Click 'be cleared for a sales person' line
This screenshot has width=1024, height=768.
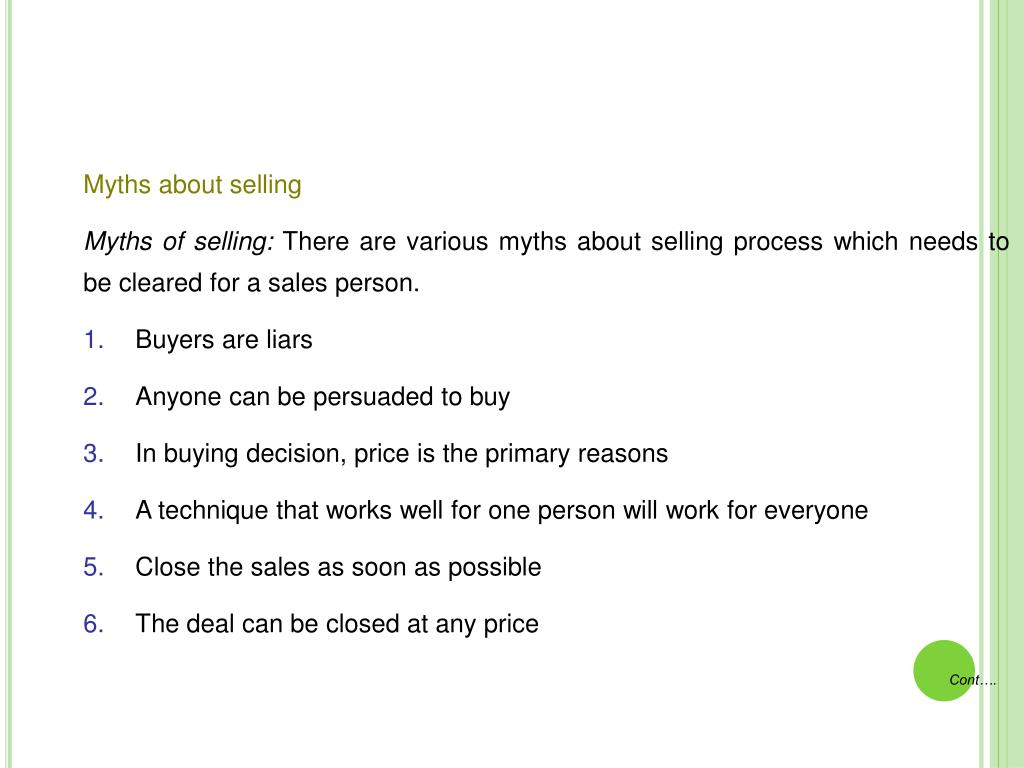[251, 283]
